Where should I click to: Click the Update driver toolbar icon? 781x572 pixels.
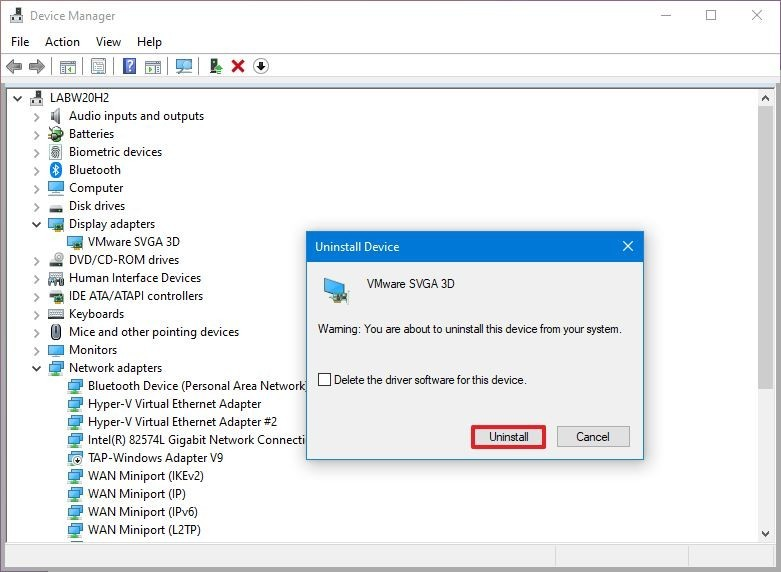tap(215, 66)
